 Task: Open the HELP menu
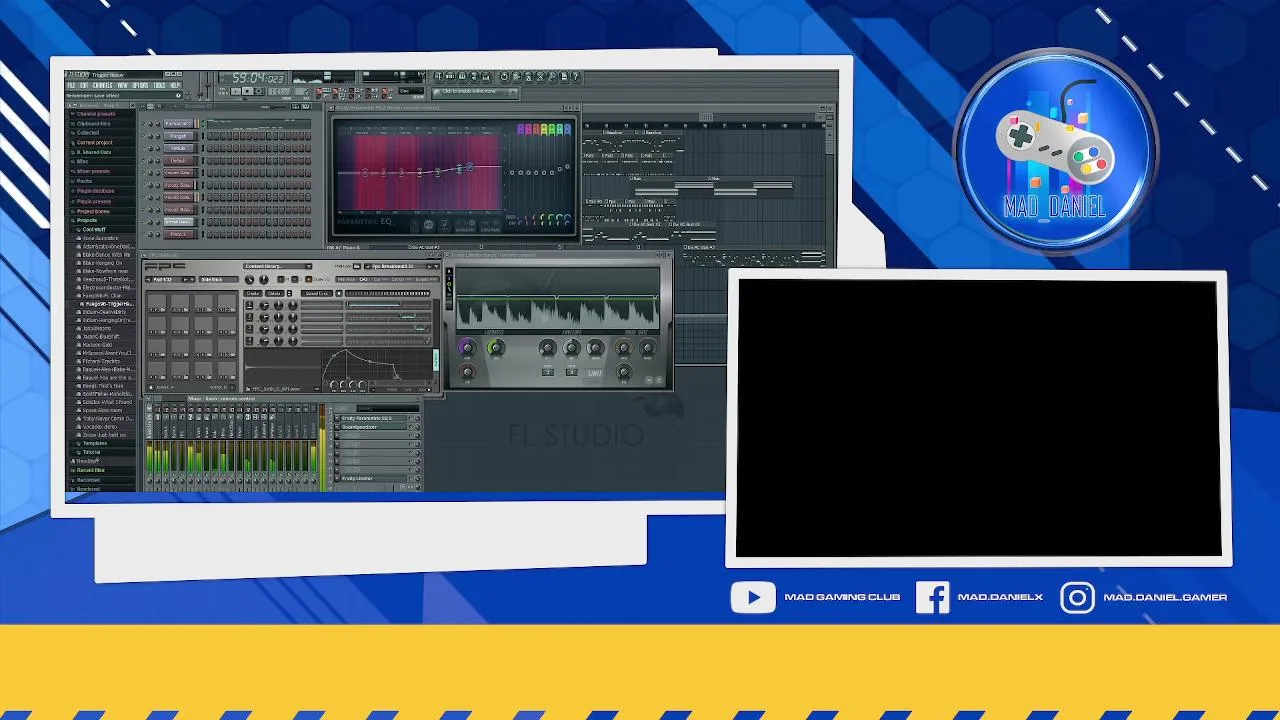(175, 85)
